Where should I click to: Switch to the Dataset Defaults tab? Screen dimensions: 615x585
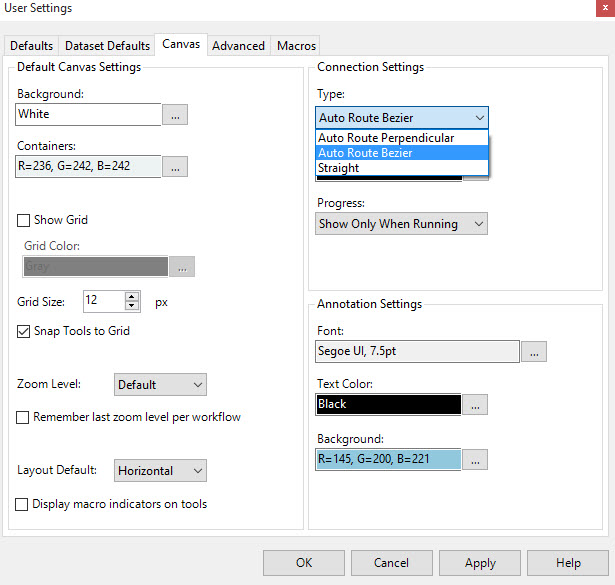pos(107,46)
